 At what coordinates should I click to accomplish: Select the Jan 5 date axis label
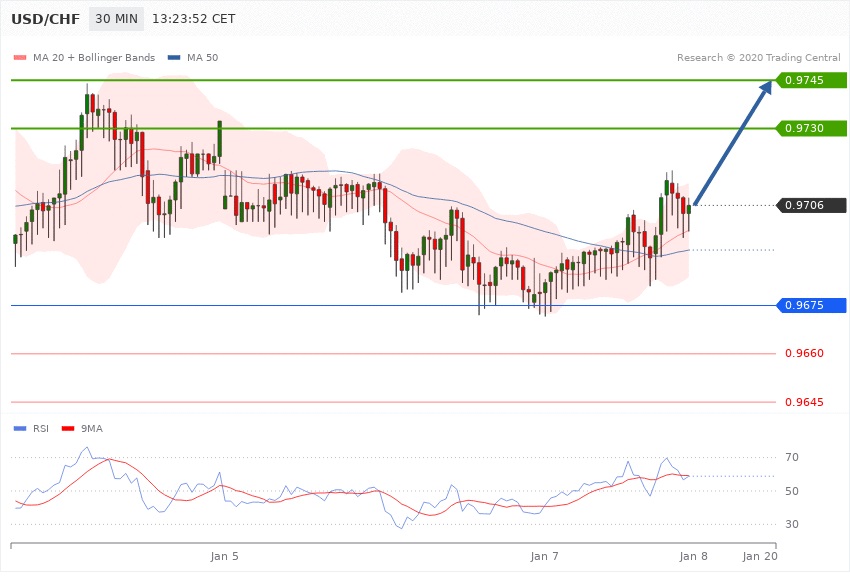point(225,555)
